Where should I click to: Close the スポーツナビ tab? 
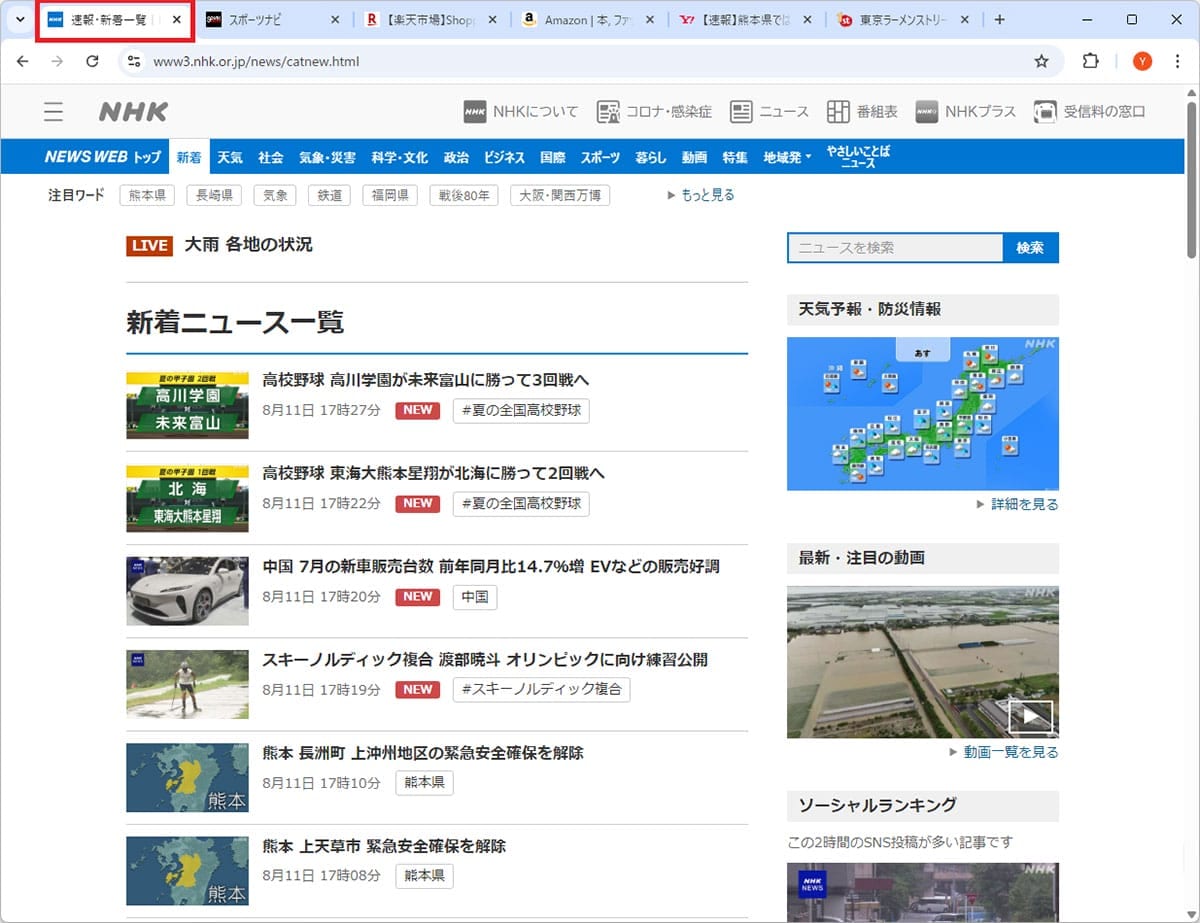click(334, 20)
